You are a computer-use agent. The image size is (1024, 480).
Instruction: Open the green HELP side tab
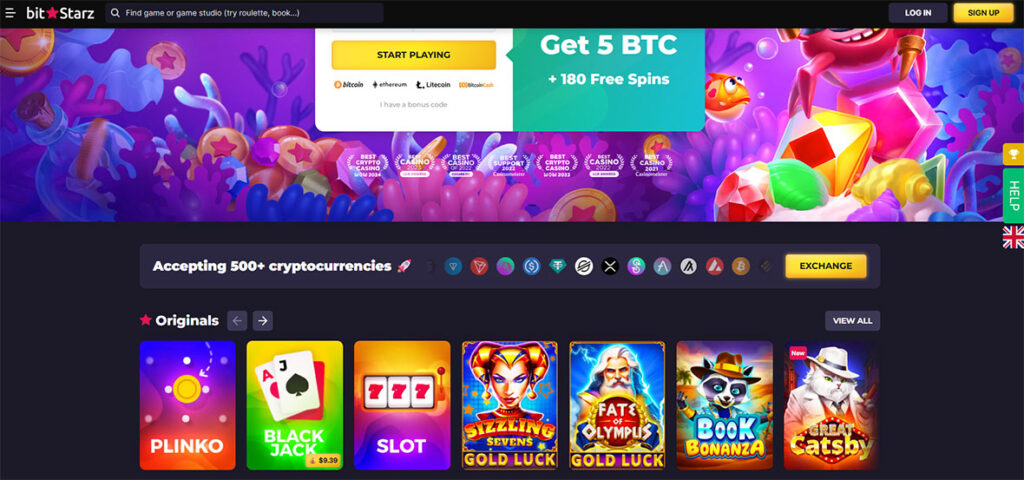1013,195
